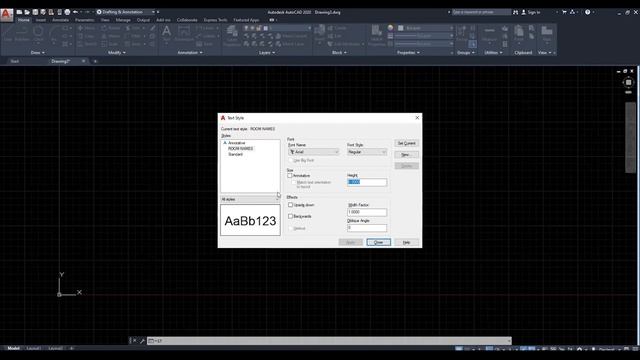Click the Dimension tool in Annotation panel
The height and width of the screenshot is (360, 640).
pos(184,33)
